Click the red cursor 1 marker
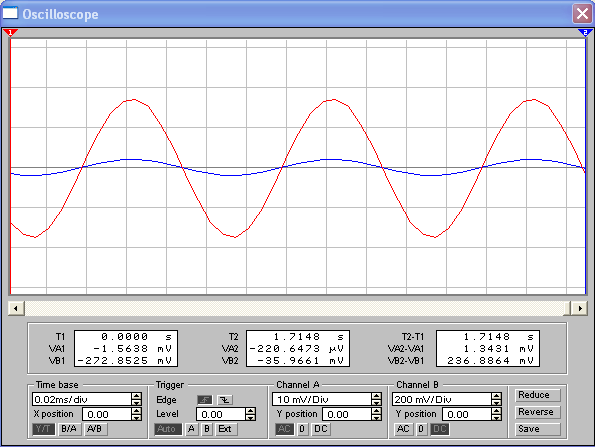The height and width of the screenshot is (447, 595). (x=10, y=33)
